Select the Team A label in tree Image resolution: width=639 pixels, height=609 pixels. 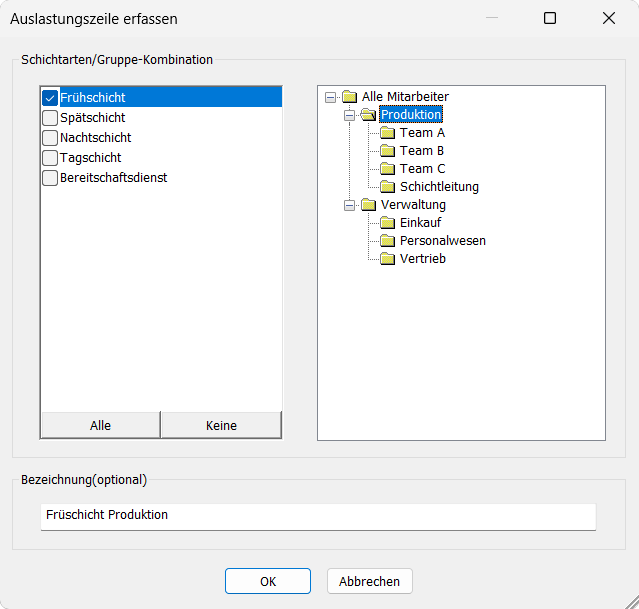click(x=422, y=133)
